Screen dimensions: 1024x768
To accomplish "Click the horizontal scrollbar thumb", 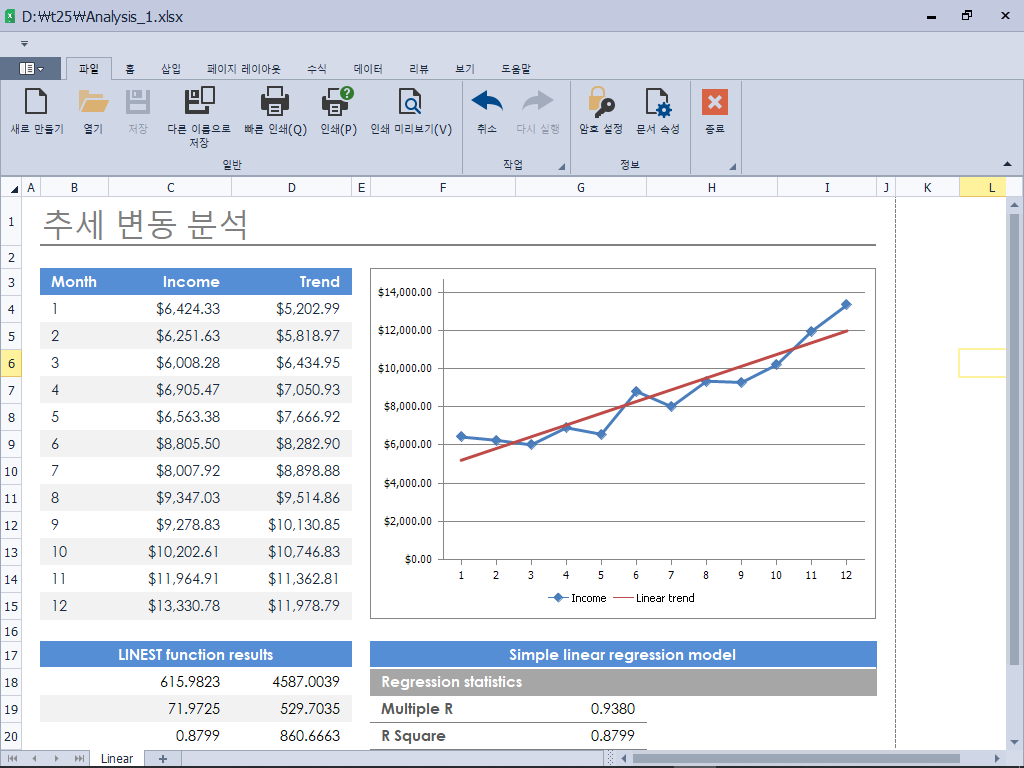I will tap(797, 758).
